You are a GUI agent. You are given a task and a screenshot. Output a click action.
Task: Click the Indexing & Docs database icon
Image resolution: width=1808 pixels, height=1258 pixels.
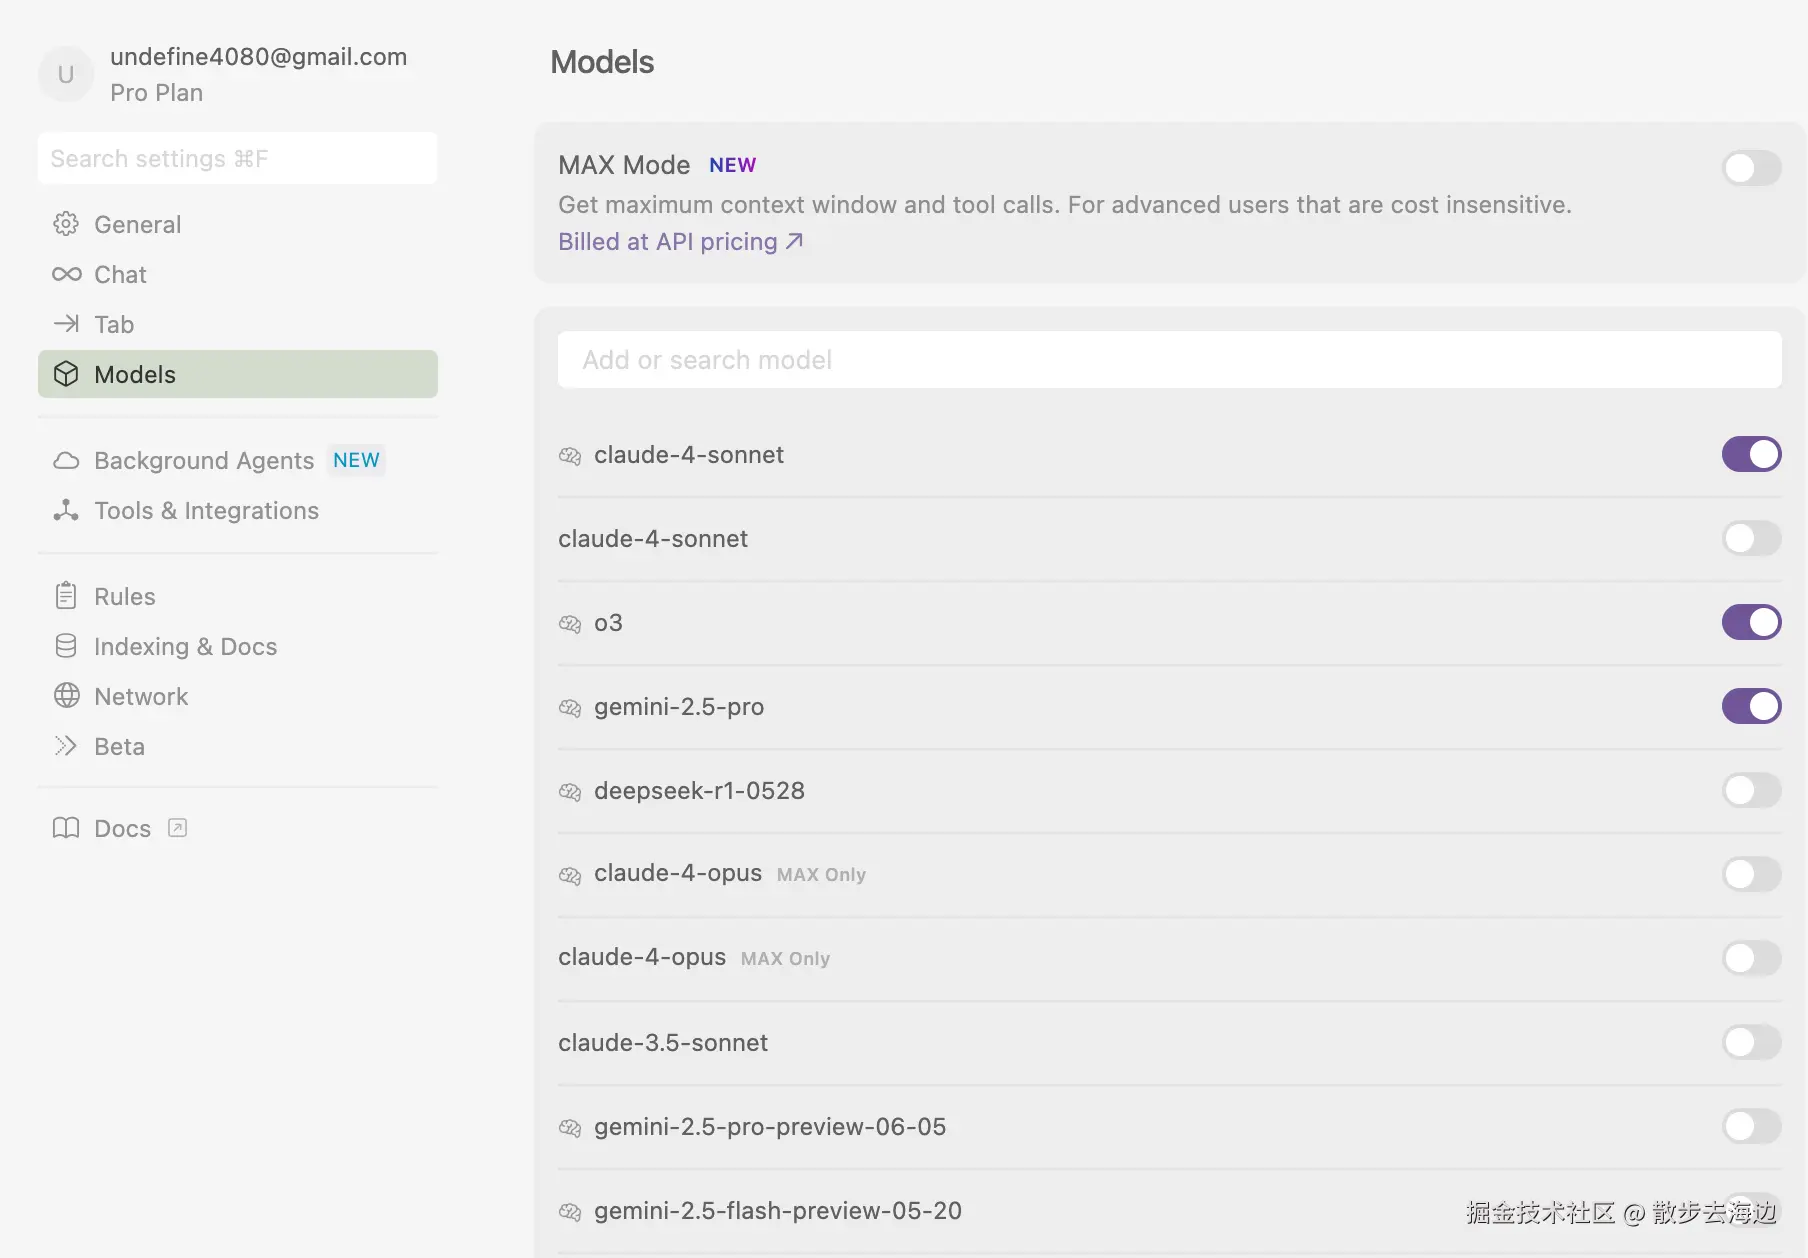(x=66, y=646)
